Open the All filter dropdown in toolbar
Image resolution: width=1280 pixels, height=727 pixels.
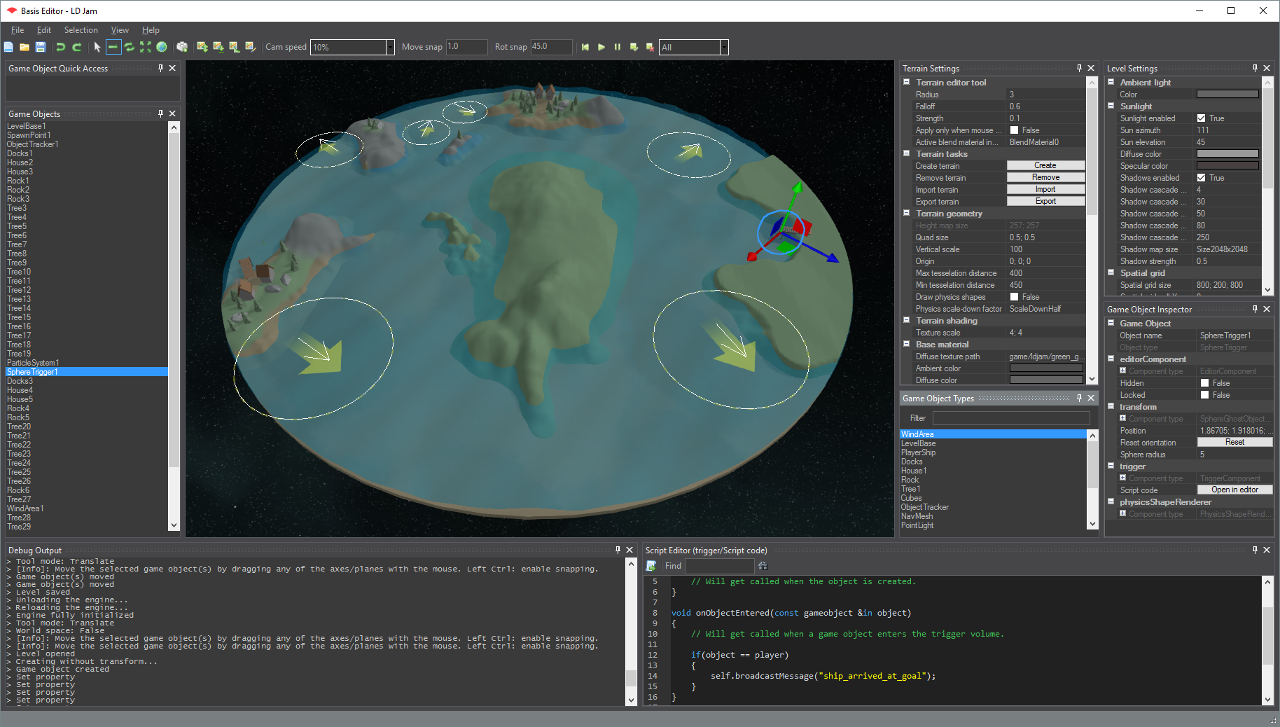[724, 47]
